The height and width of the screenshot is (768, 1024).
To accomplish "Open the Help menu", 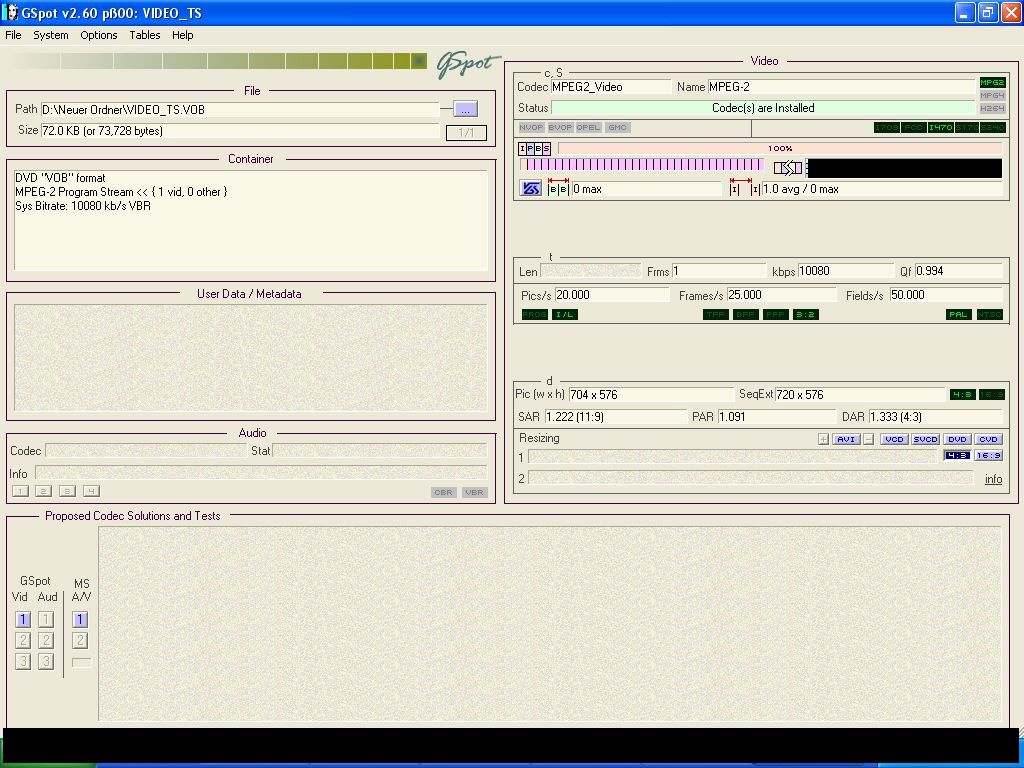I will point(182,35).
